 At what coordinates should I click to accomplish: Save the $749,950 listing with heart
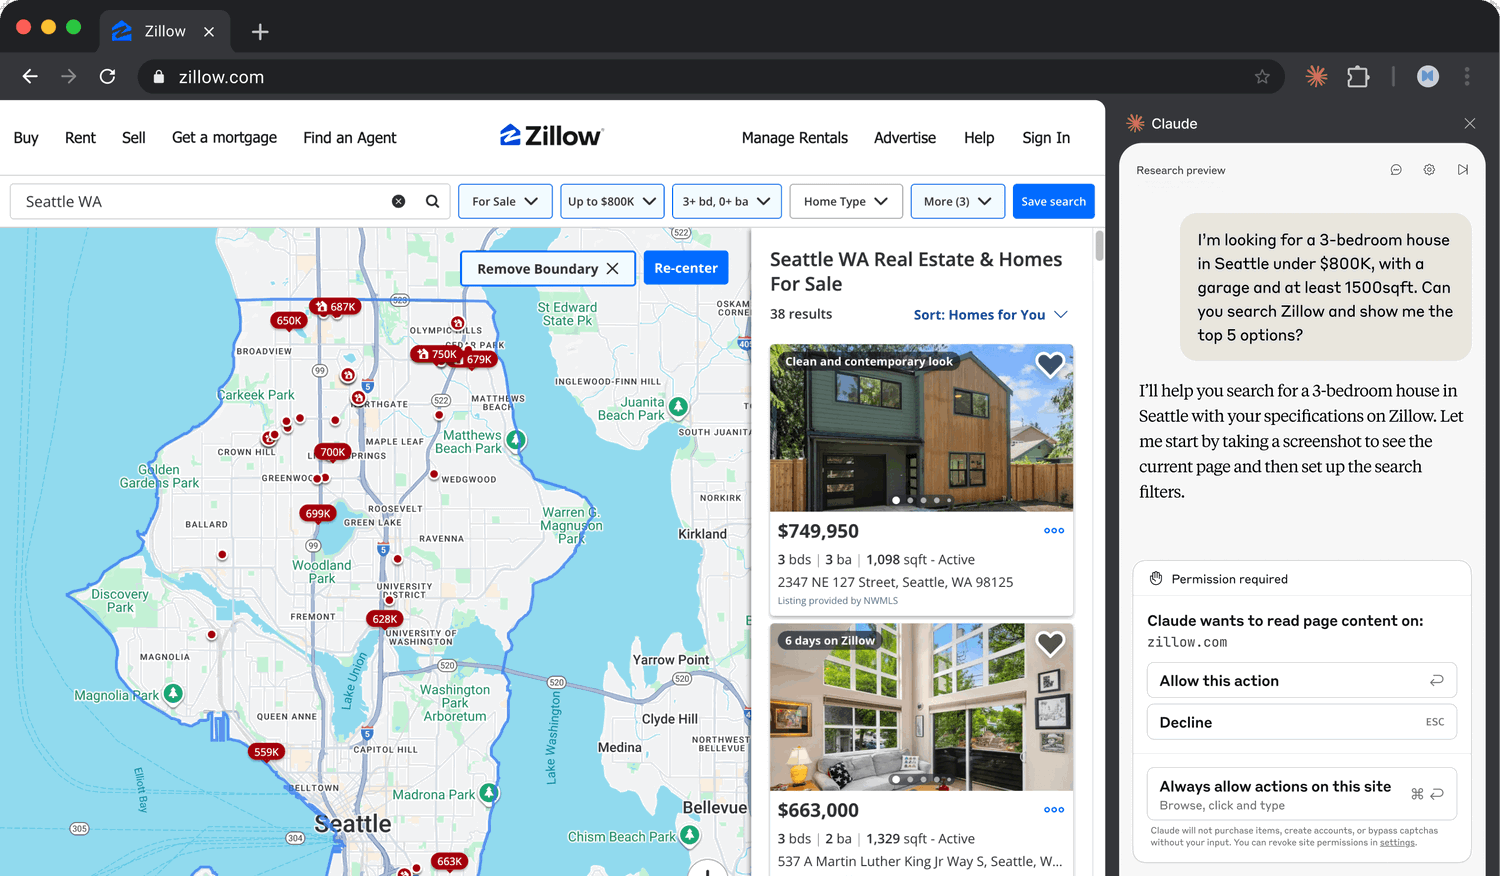1049,365
